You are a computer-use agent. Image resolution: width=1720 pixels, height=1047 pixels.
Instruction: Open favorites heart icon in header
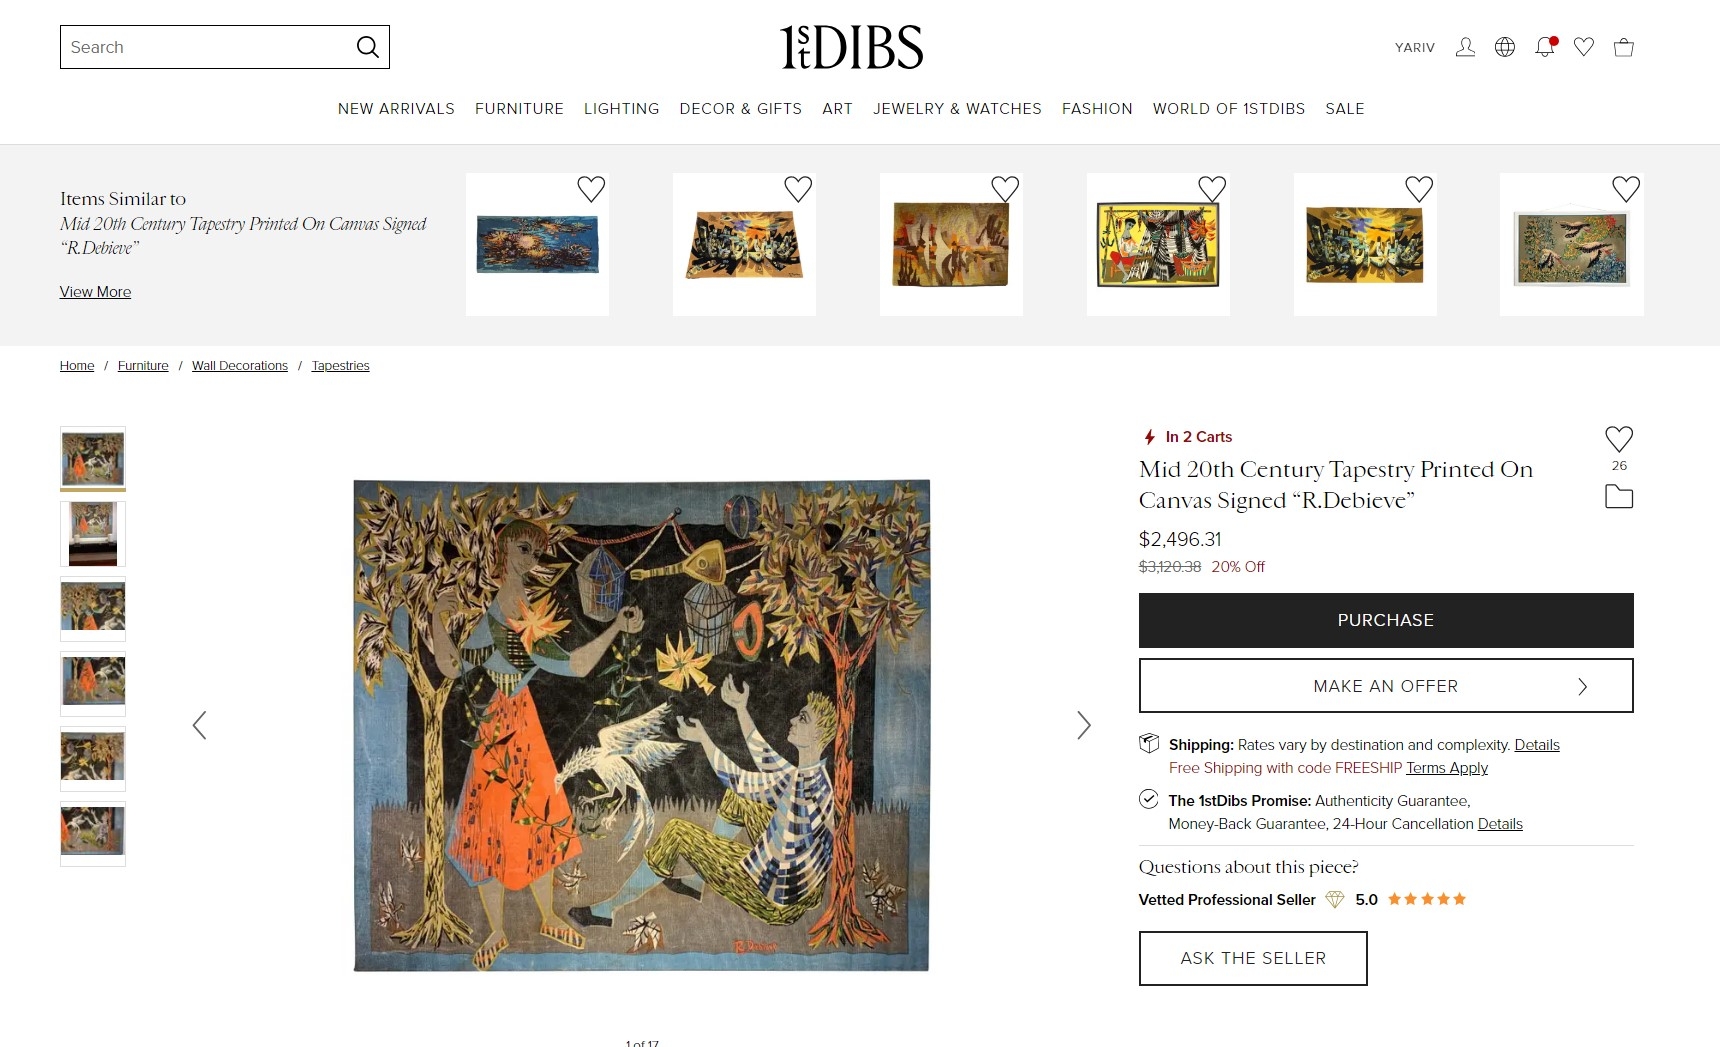click(1584, 47)
